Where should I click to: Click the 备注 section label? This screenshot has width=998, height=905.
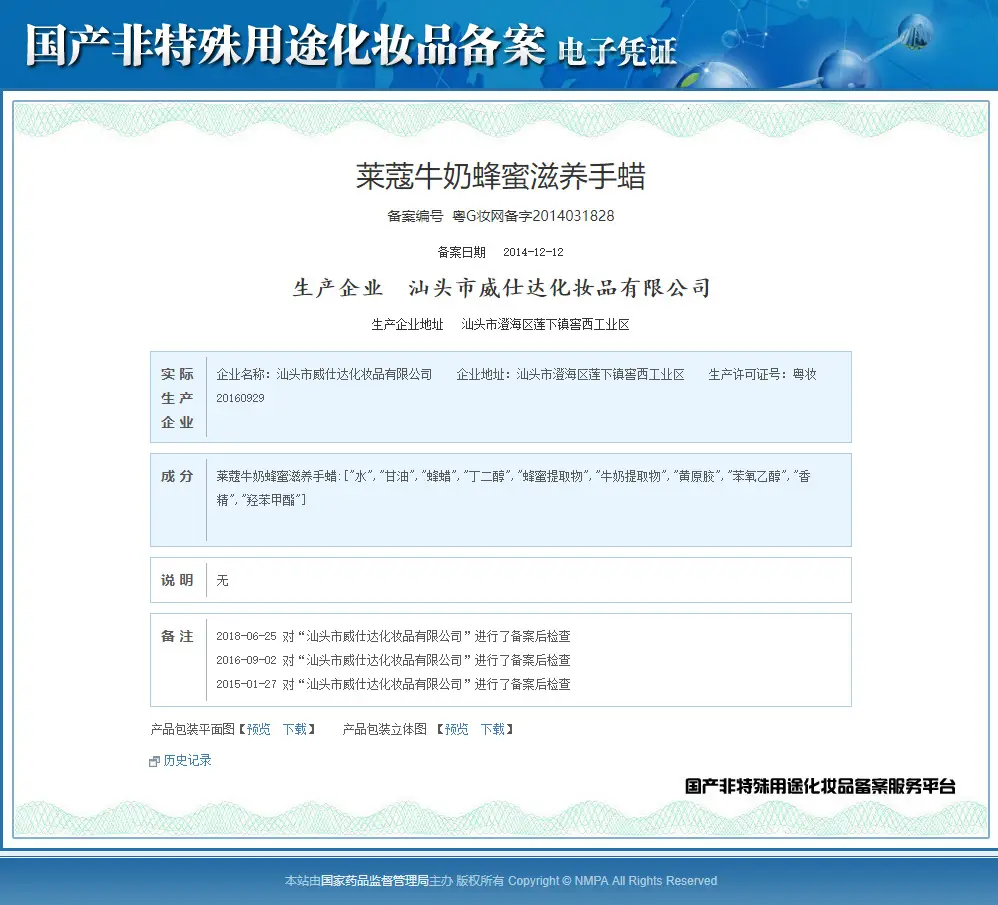point(177,636)
